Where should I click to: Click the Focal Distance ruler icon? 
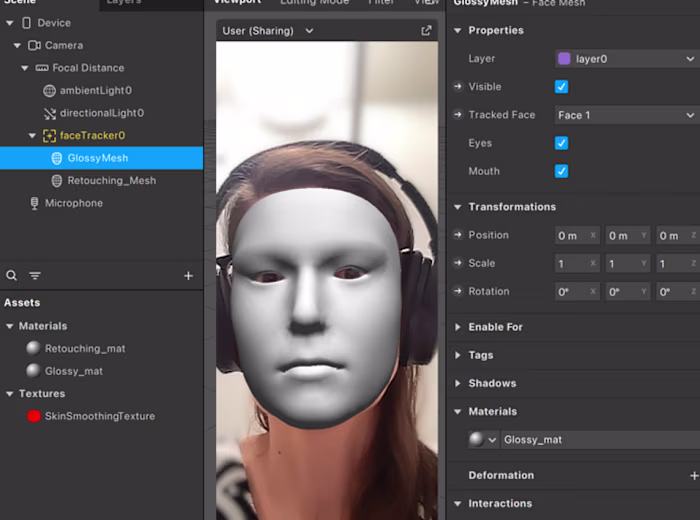pyautogui.click(x=42, y=68)
